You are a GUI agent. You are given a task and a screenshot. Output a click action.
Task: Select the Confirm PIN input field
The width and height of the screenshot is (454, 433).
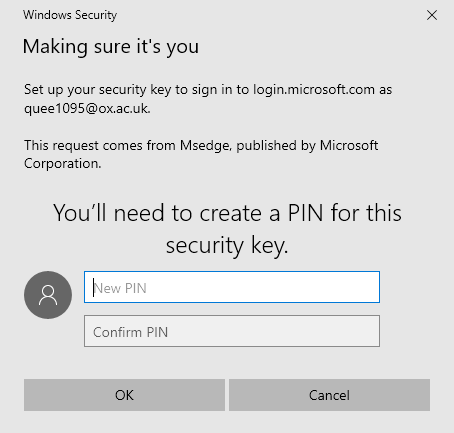232,331
